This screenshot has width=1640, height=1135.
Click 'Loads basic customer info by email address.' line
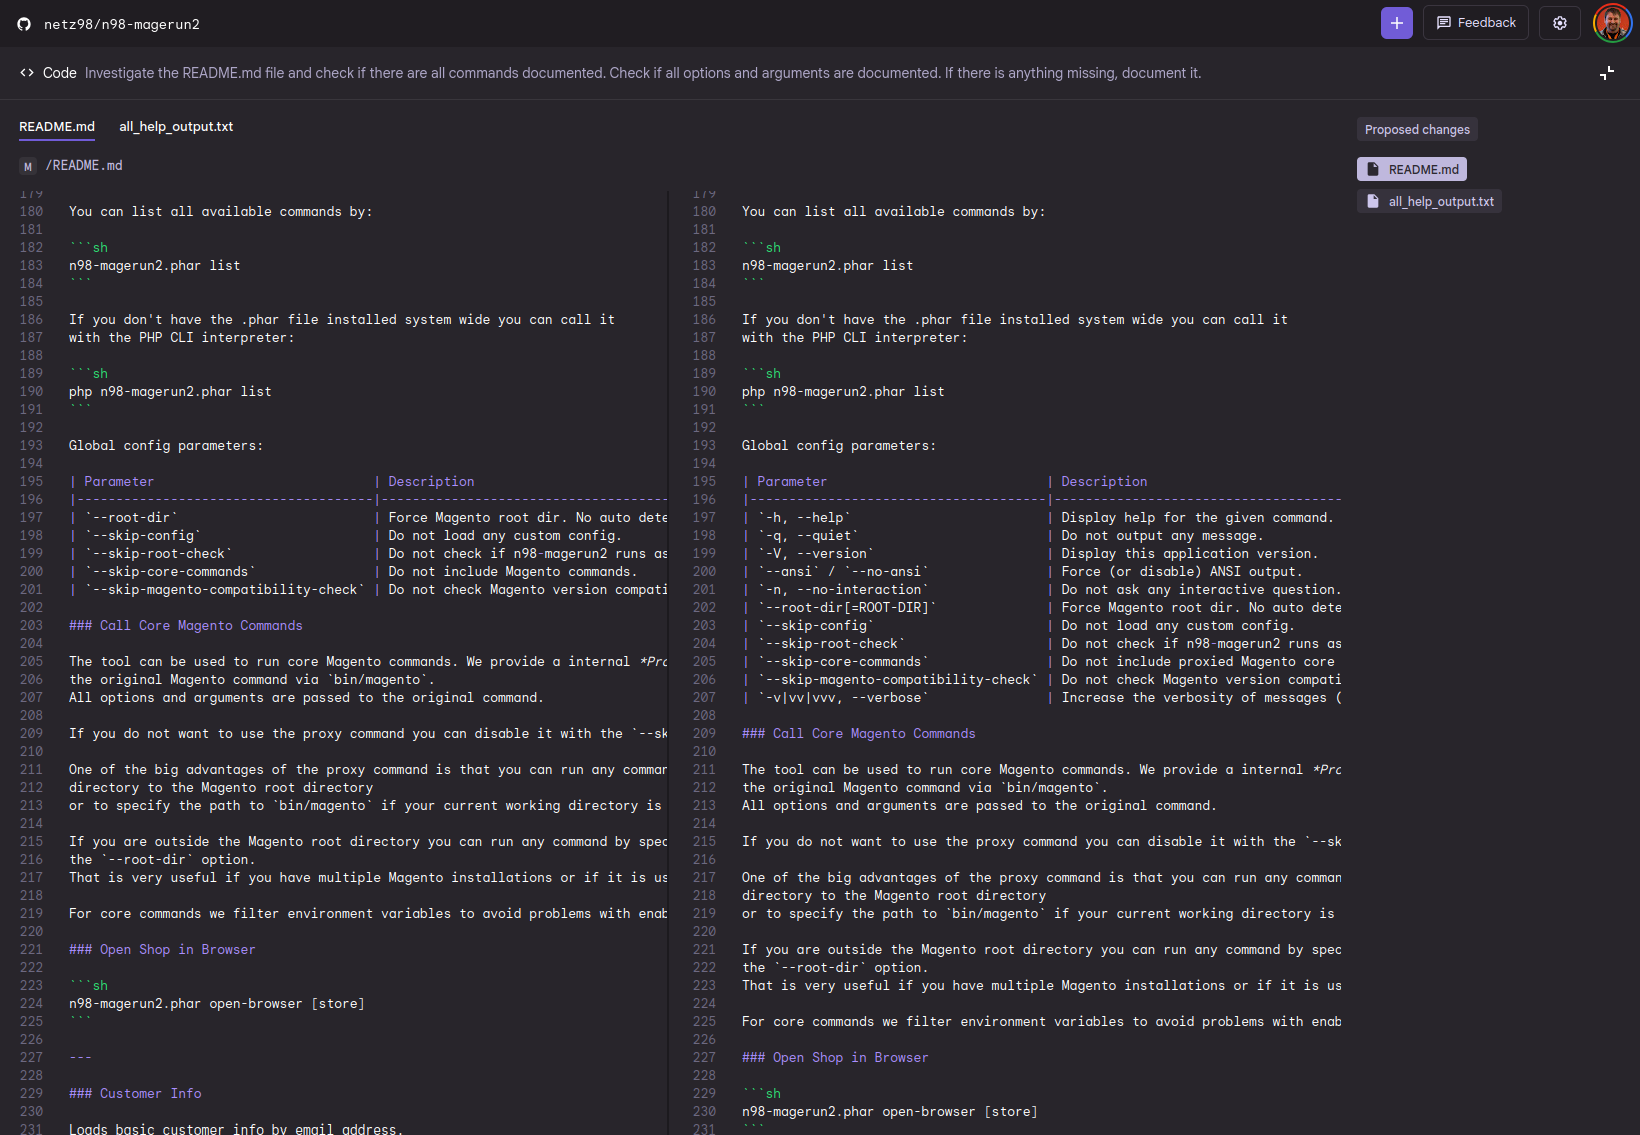[236, 1129]
